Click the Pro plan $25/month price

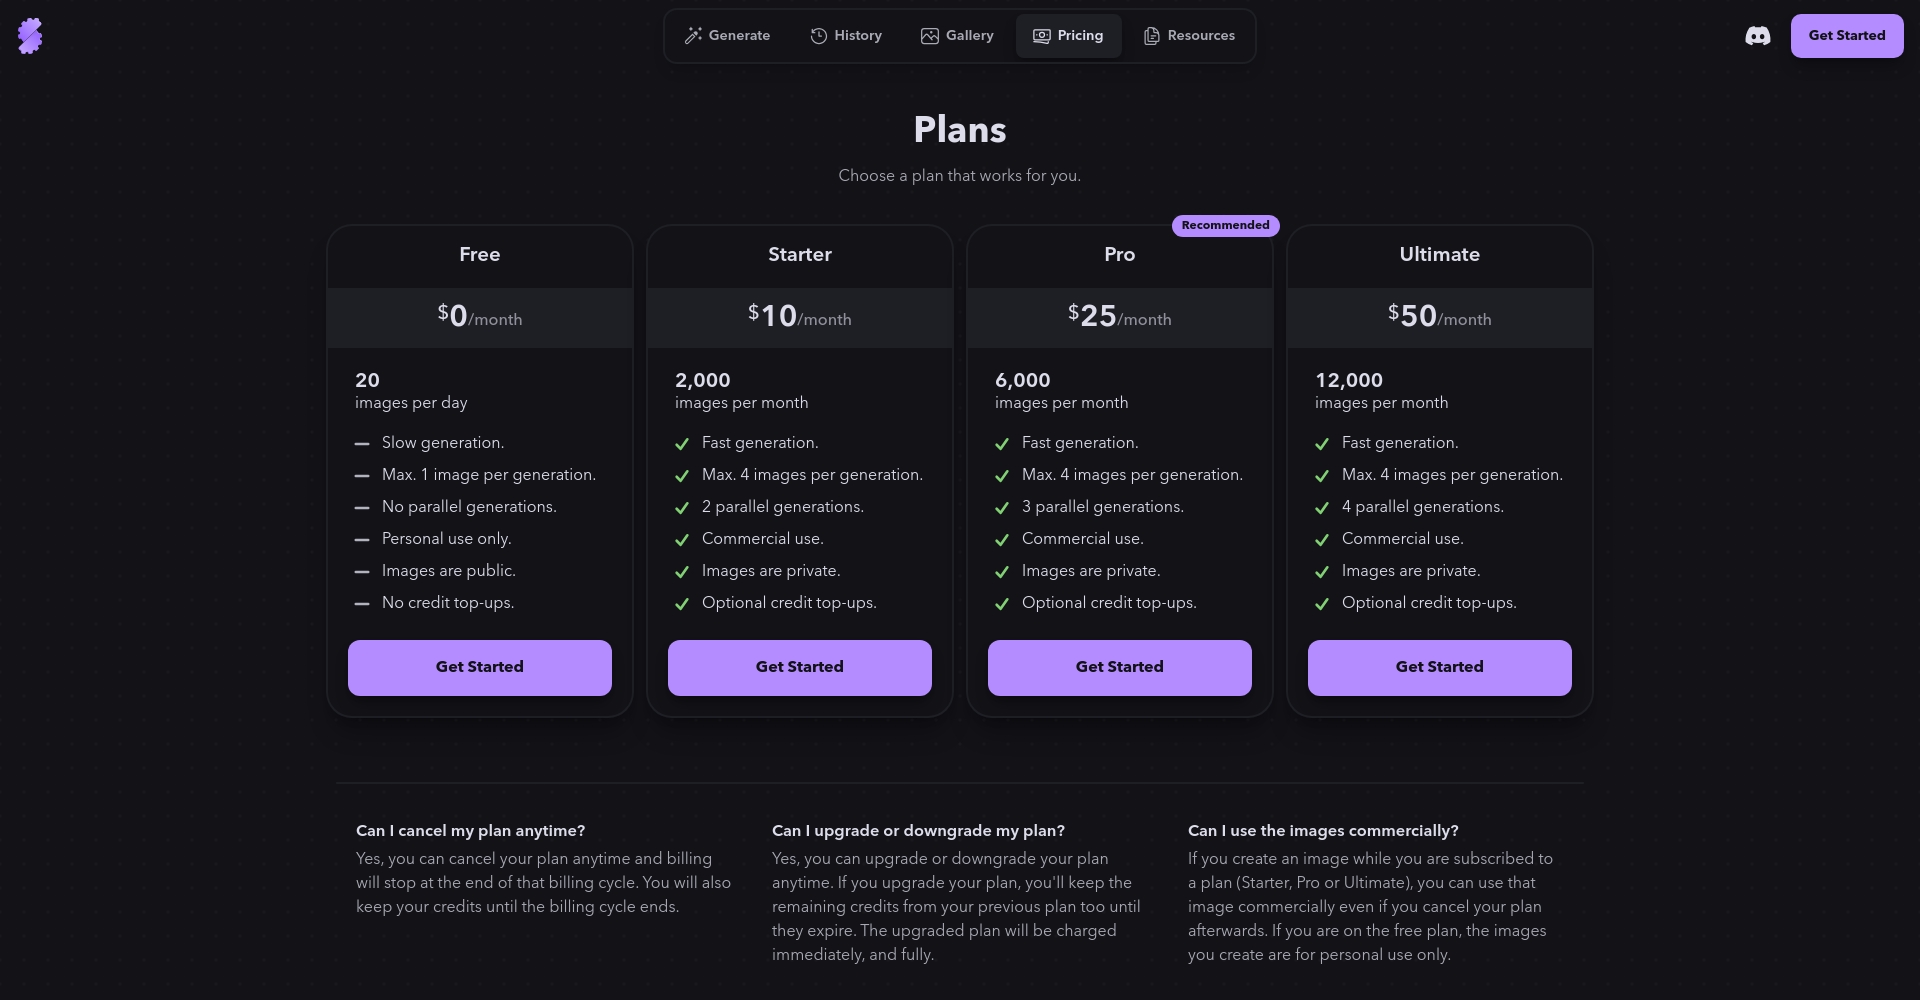tap(1119, 316)
